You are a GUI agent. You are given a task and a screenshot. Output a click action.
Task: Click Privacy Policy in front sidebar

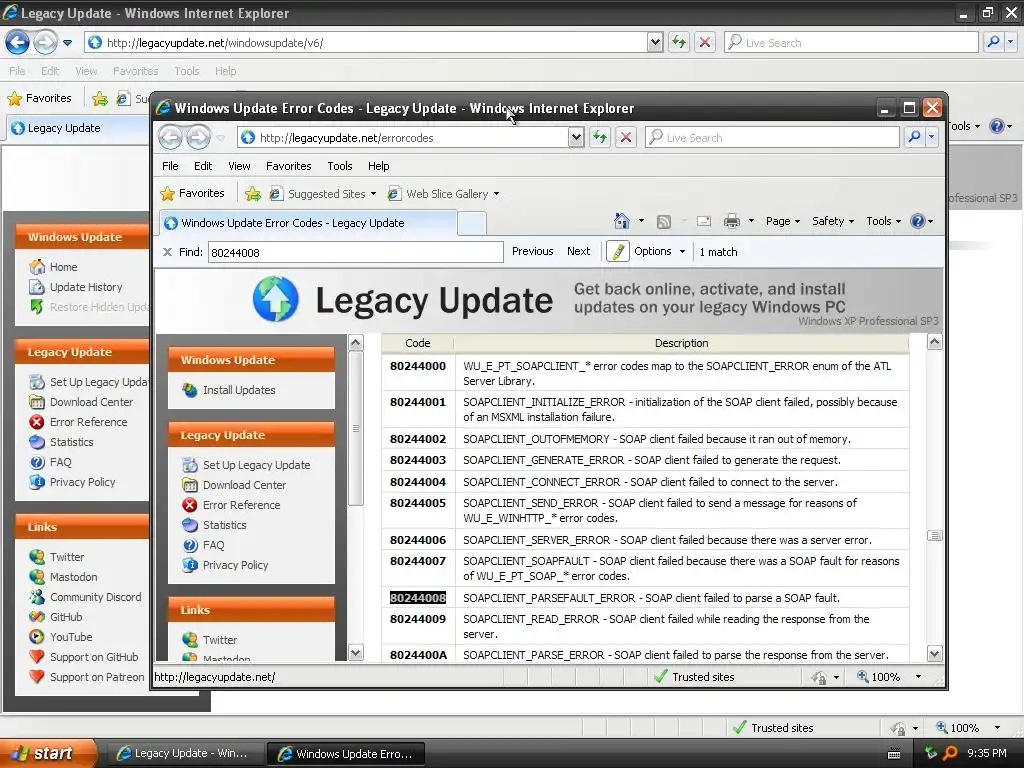pos(235,566)
